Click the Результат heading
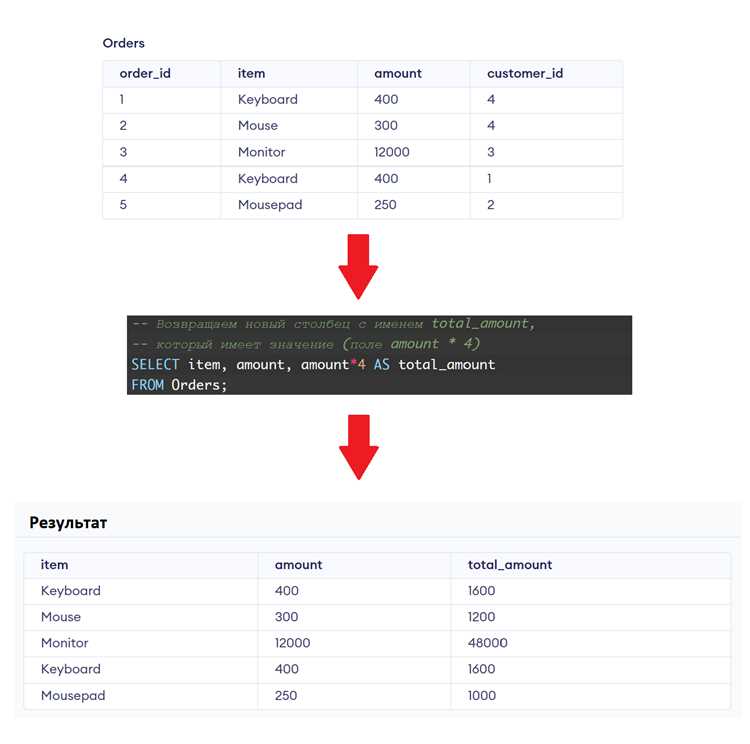 [x=68, y=522]
